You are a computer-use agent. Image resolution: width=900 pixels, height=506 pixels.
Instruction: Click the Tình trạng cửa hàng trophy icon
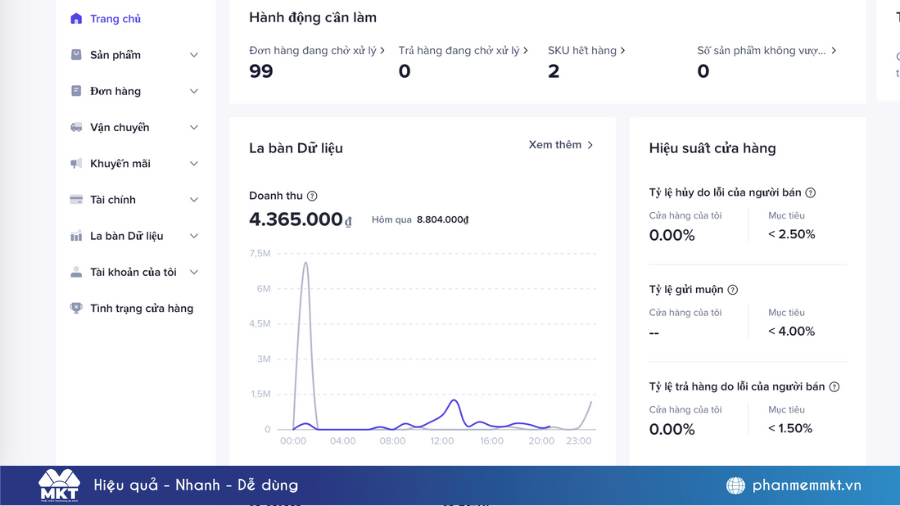click(x=76, y=308)
